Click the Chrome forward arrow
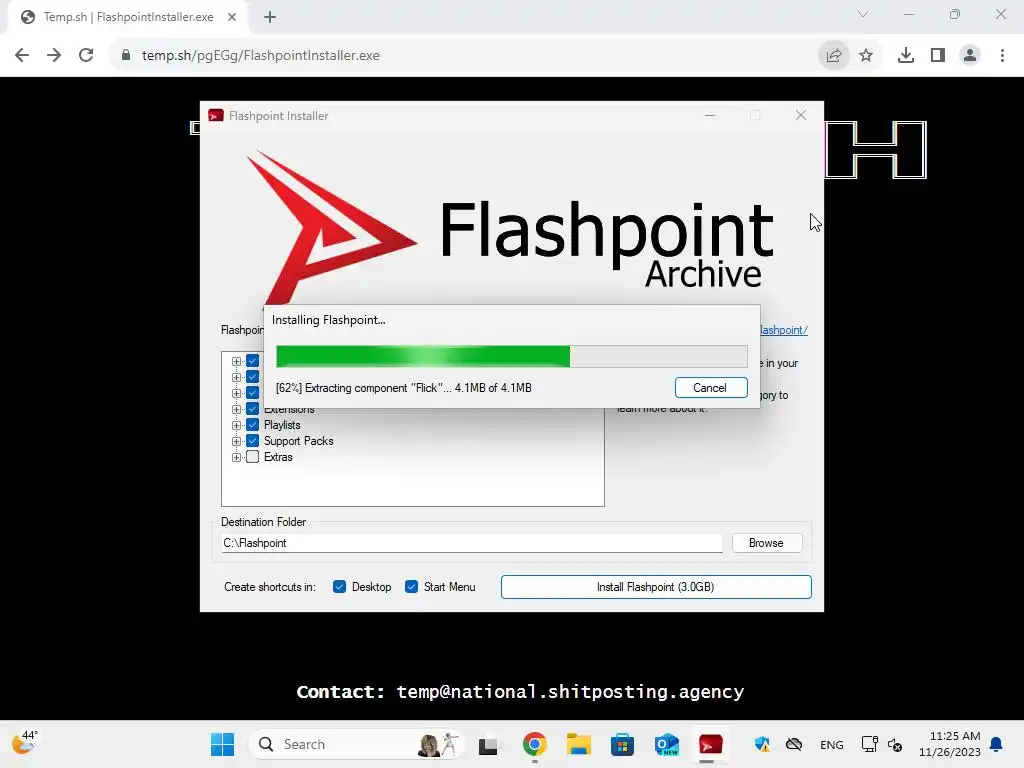The width and height of the screenshot is (1024, 768). point(54,56)
